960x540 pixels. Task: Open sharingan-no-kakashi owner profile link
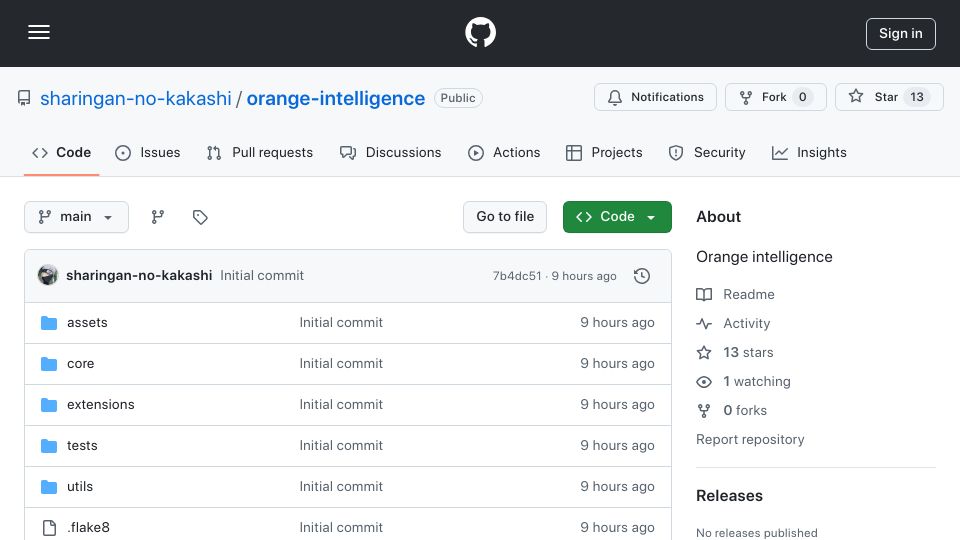[136, 98]
